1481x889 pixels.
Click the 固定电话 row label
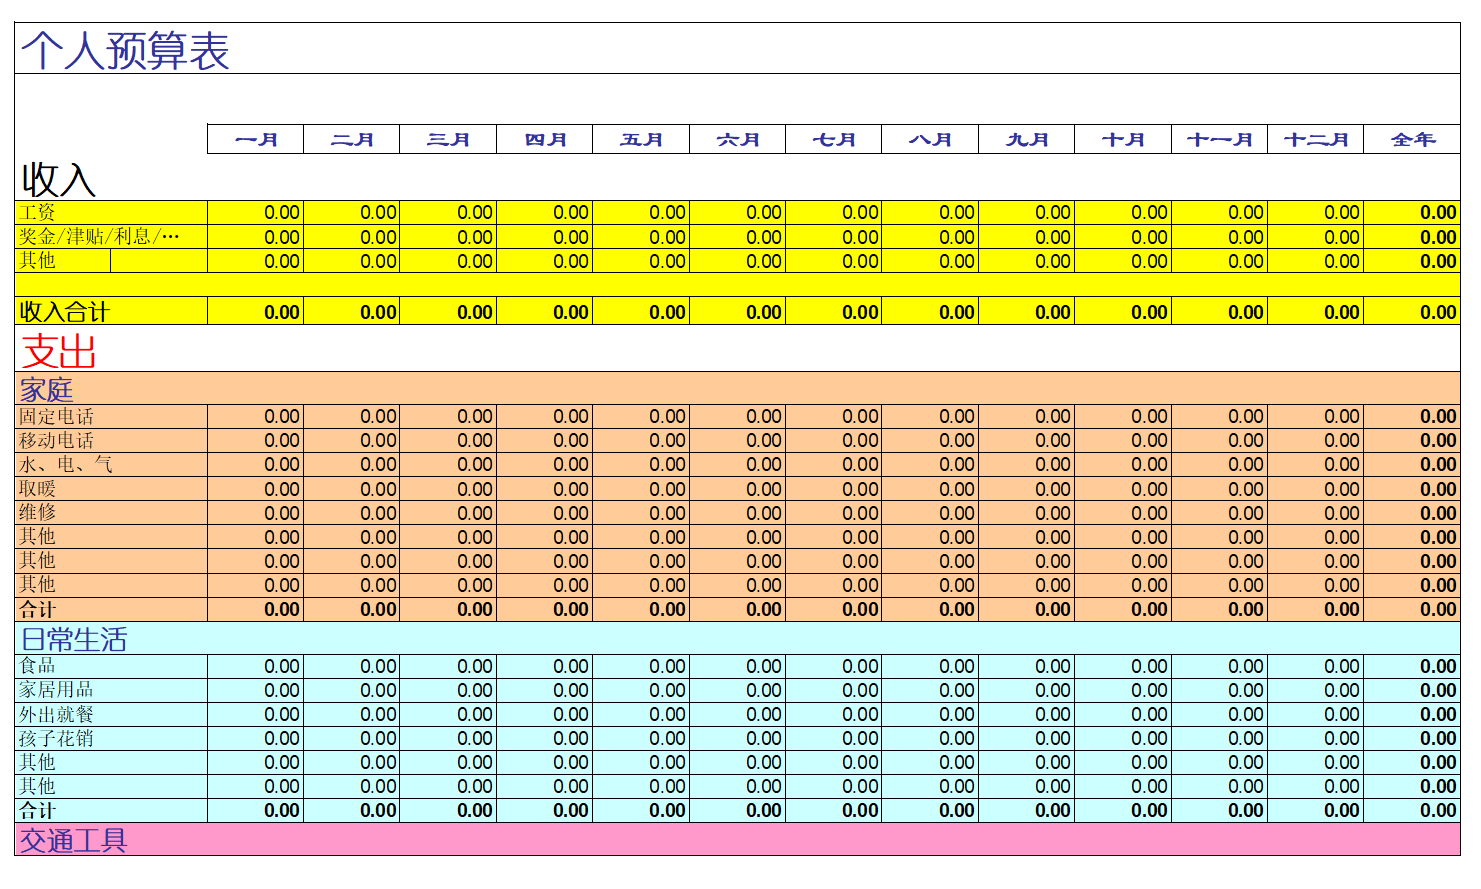click(56, 416)
